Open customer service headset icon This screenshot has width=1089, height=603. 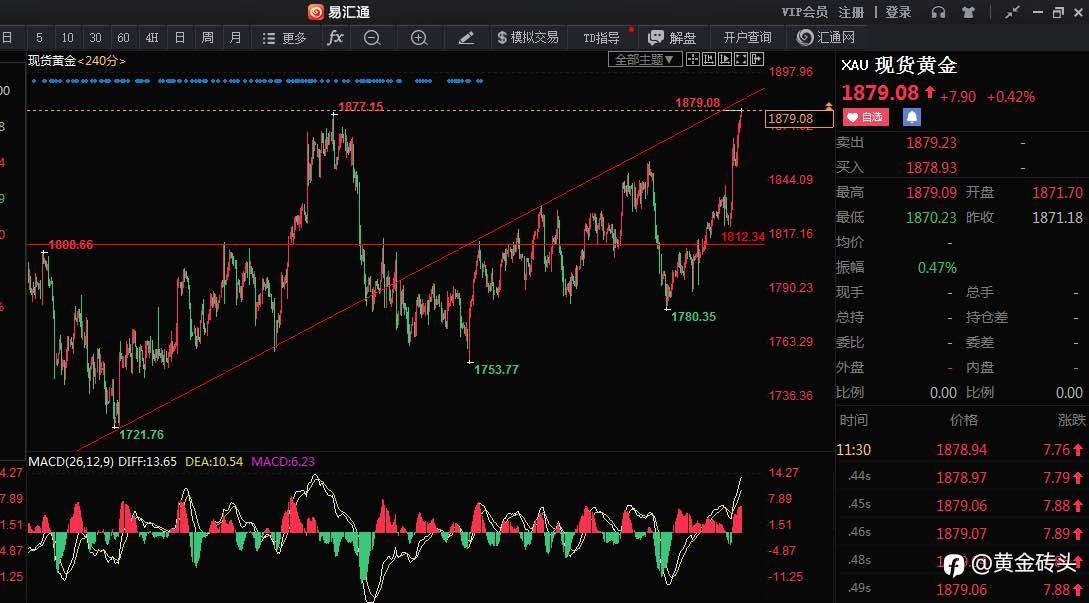point(938,12)
